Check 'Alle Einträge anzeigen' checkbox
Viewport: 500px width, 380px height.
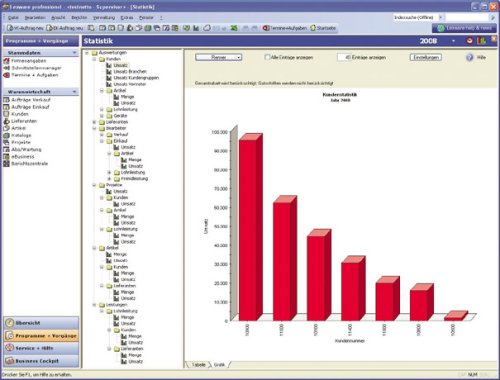pos(267,57)
